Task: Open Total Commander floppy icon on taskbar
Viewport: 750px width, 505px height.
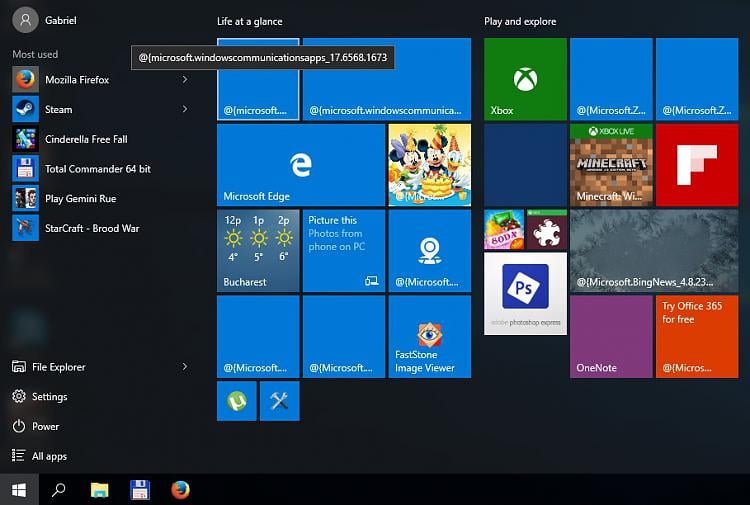Action: tap(140, 490)
